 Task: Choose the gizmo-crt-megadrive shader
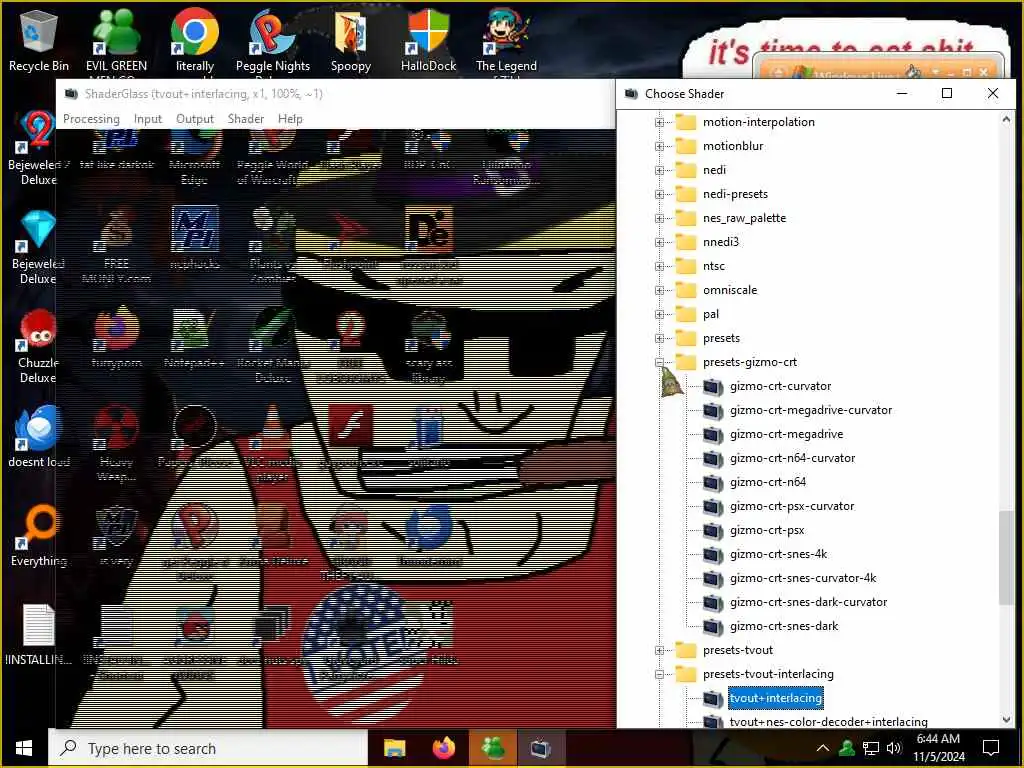[786, 434]
